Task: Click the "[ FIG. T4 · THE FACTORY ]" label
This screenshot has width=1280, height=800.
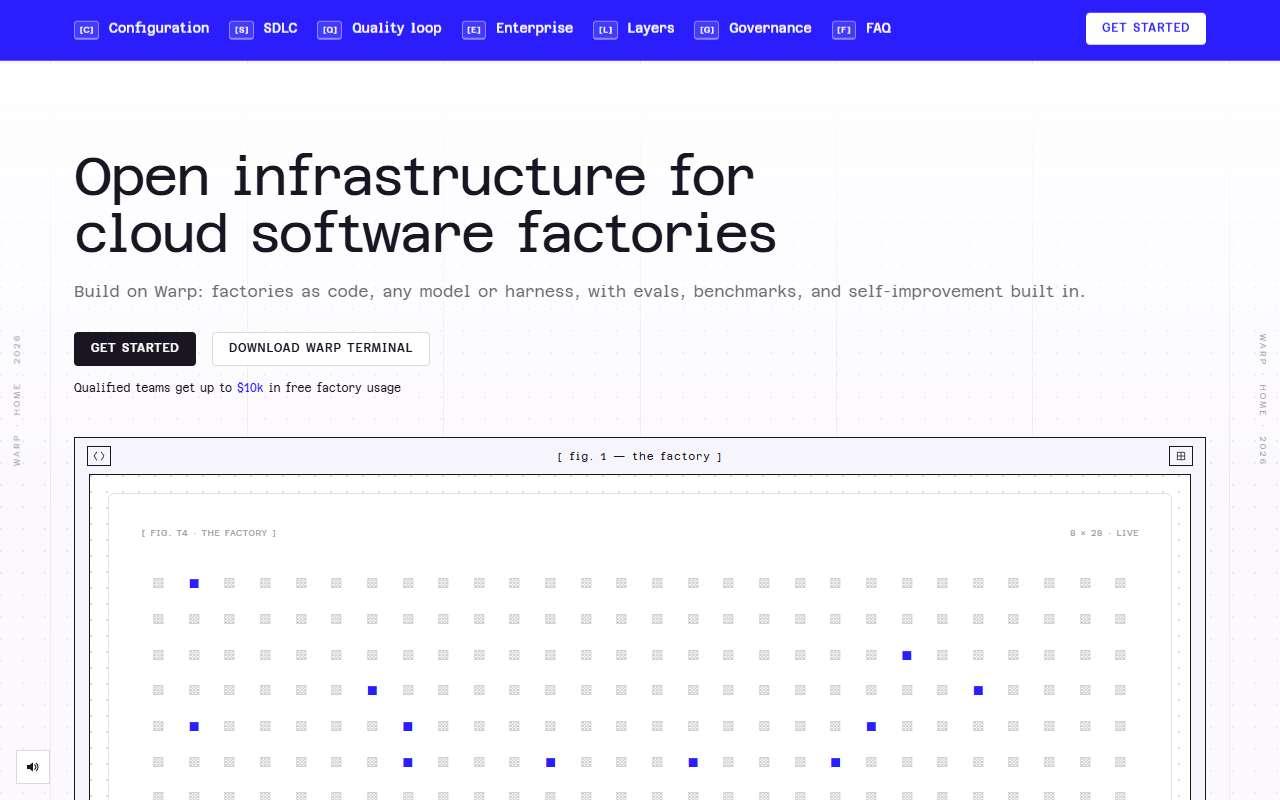Action: (209, 534)
